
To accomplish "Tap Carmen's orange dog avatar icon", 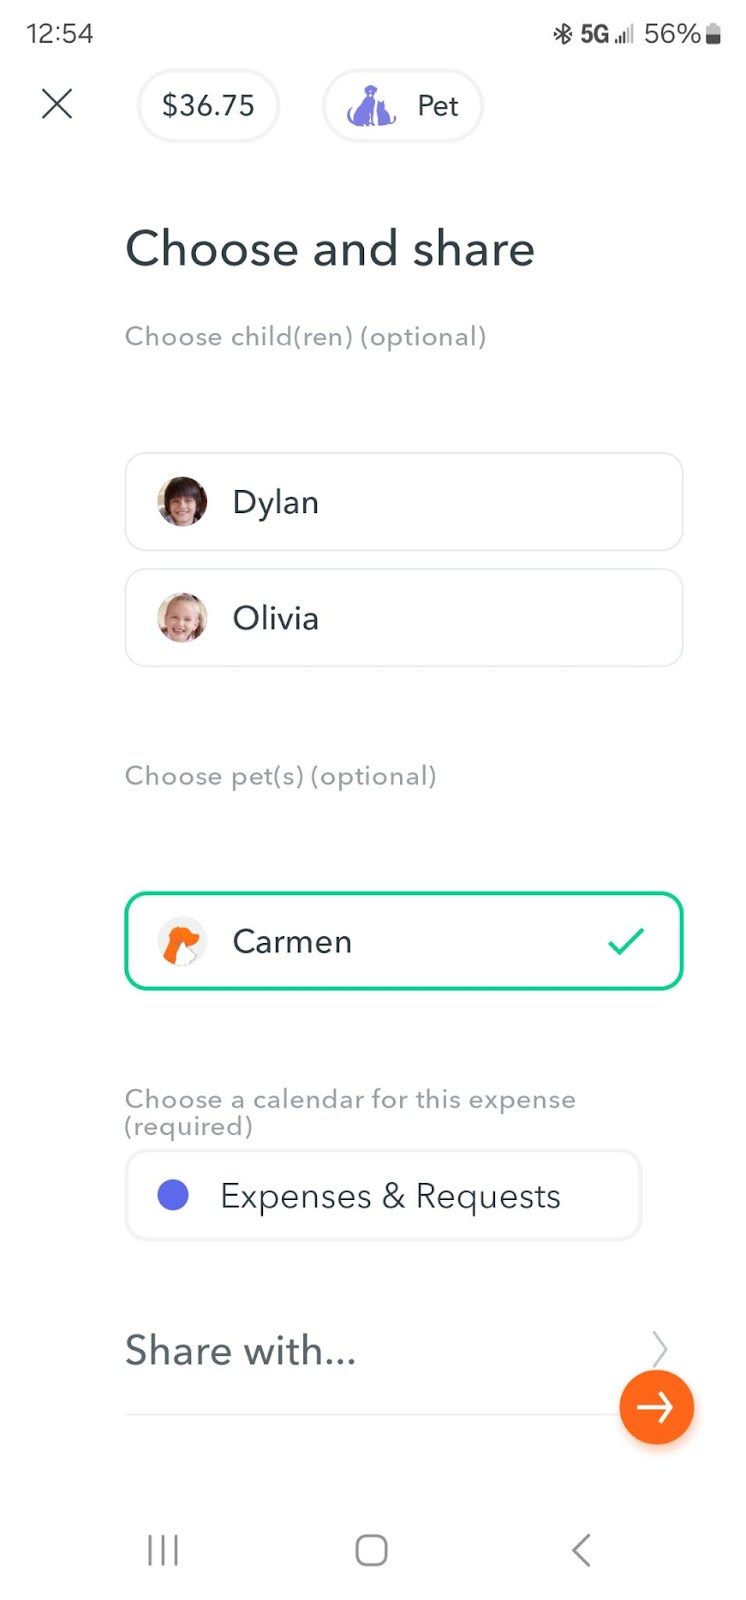I will pyautogui.click(x=182, y=942).
